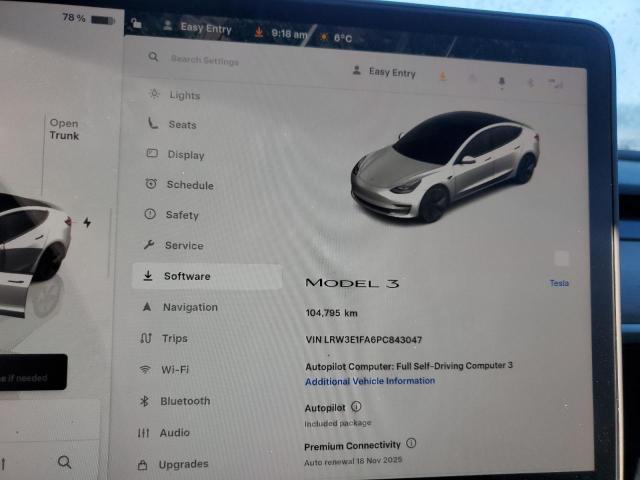Open the Wi-Fi settings menu
This screenshot has width=640, height=480.
click(x=164, y=369)
